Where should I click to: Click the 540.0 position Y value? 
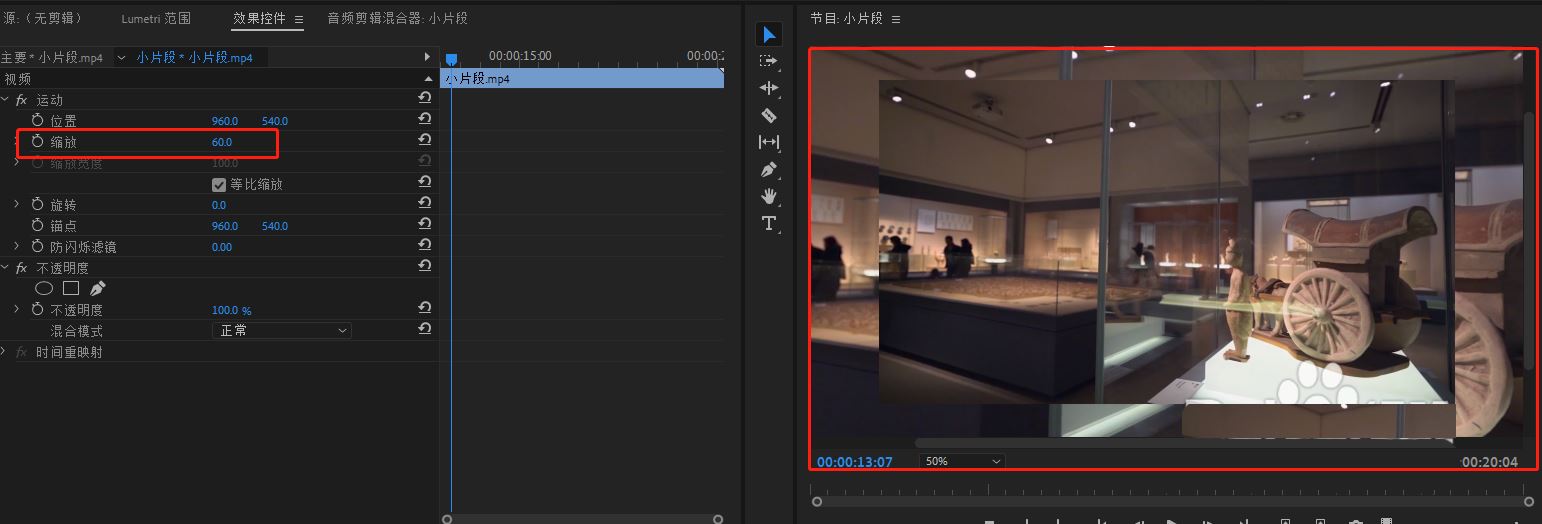(x=275, y=121)
